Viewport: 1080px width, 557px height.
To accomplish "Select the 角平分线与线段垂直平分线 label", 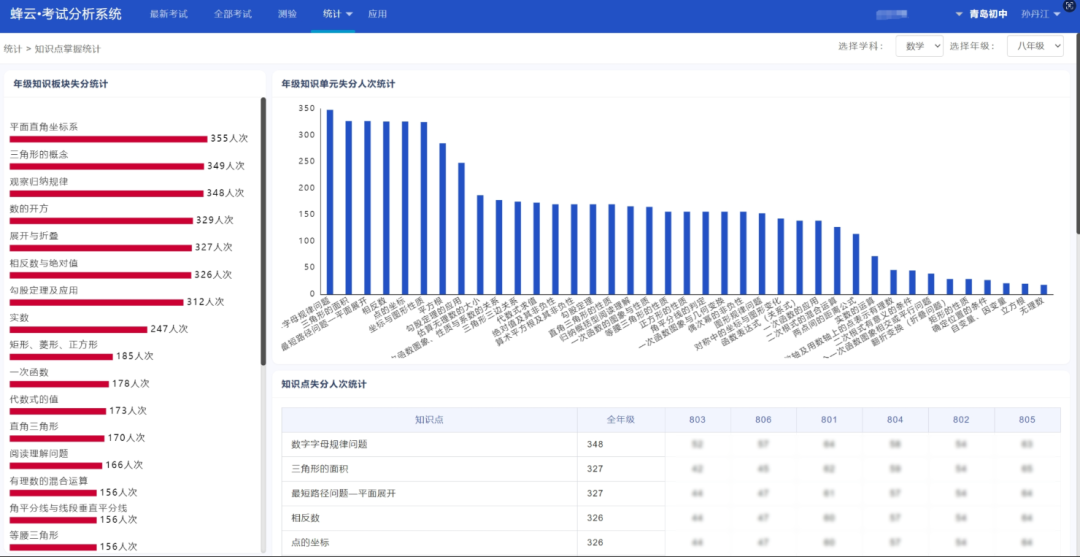I will 68,508.
